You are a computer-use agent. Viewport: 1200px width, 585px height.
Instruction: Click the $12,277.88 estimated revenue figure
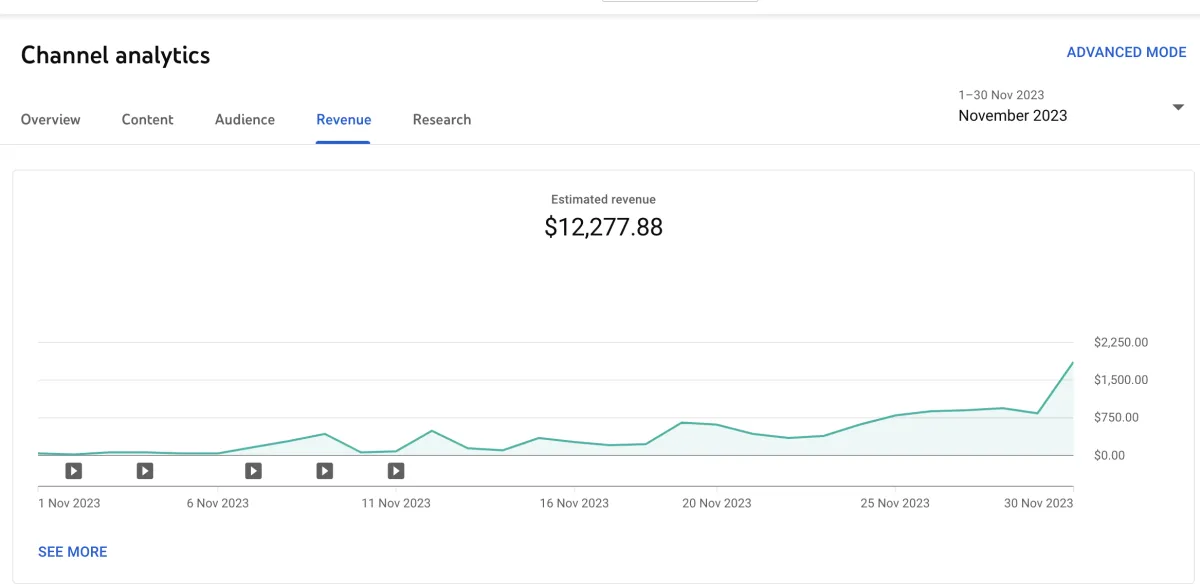(603, 228)
